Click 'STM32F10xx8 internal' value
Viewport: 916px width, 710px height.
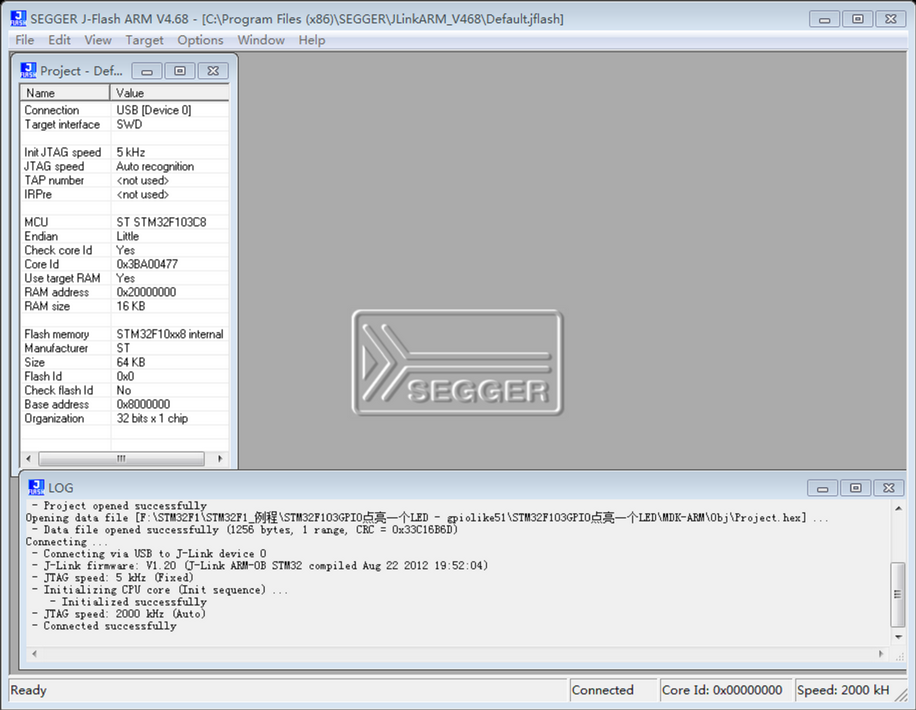coord(170,334)
